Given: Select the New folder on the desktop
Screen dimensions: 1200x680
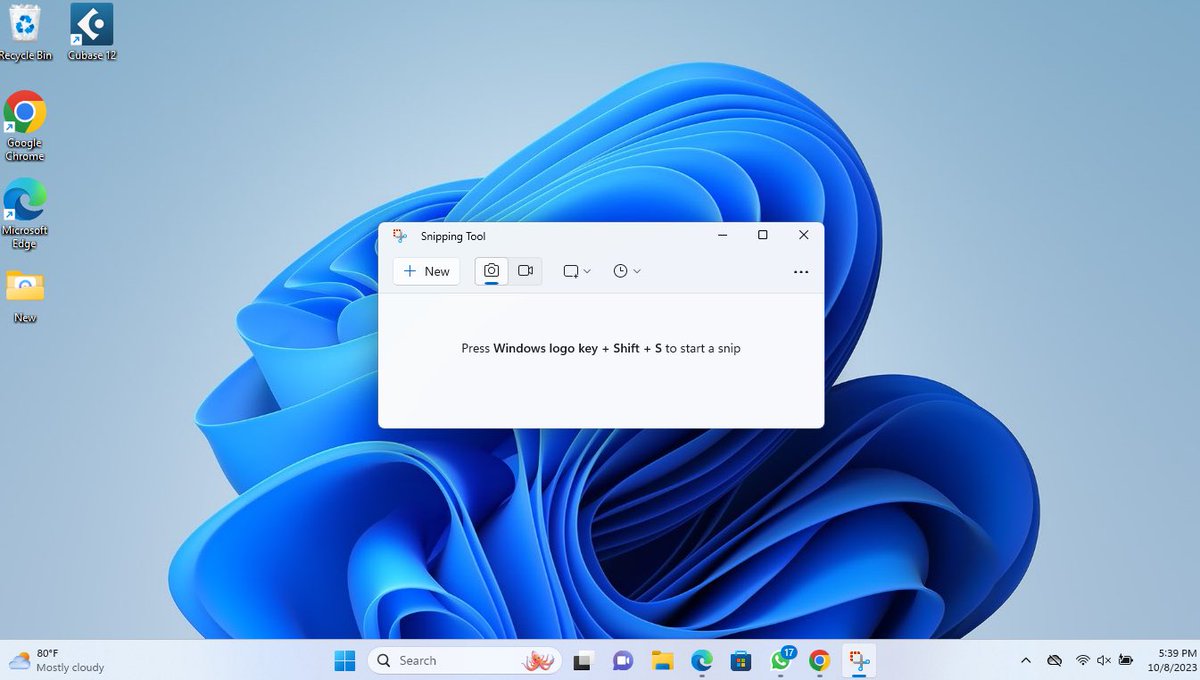Looking at the screenshot, I should [25, 296].
